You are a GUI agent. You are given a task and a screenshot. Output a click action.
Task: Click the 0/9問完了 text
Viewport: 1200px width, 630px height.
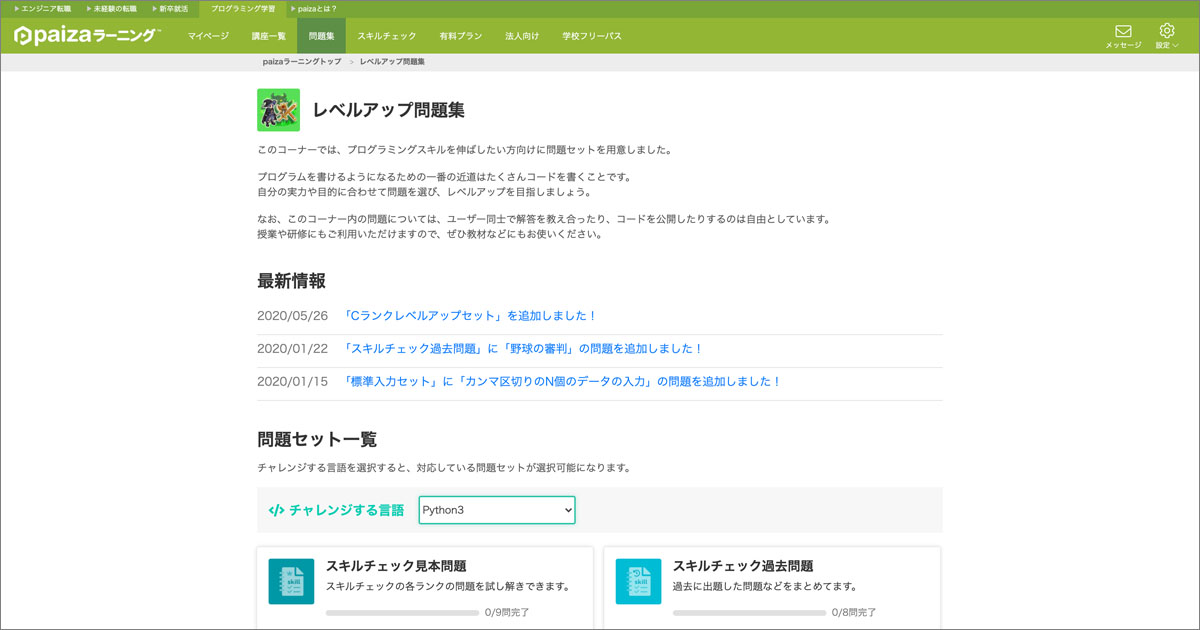[507, 612]
